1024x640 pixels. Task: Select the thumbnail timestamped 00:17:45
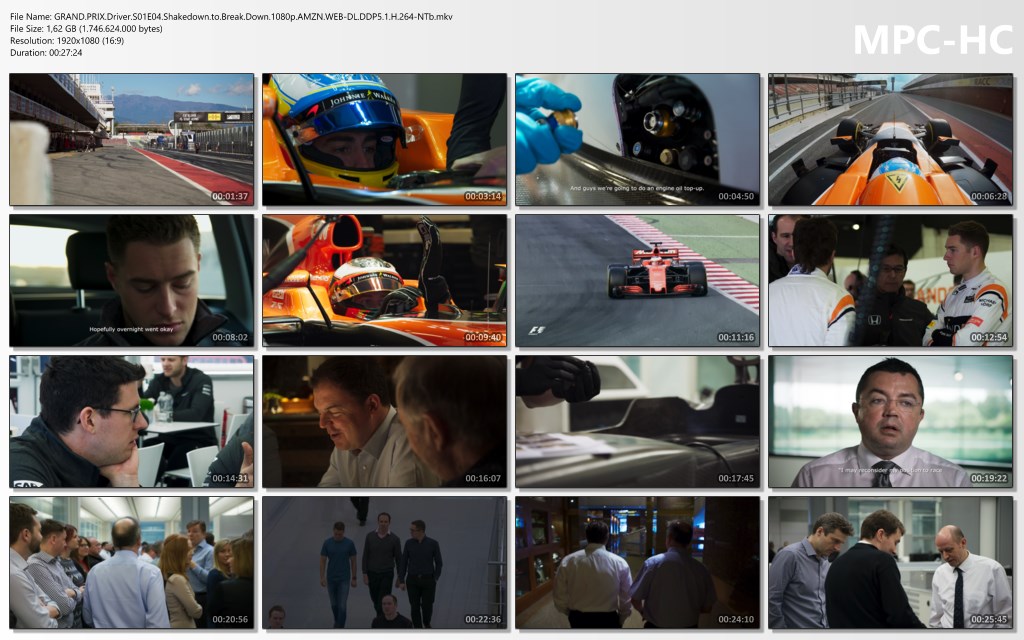[637, 421]
